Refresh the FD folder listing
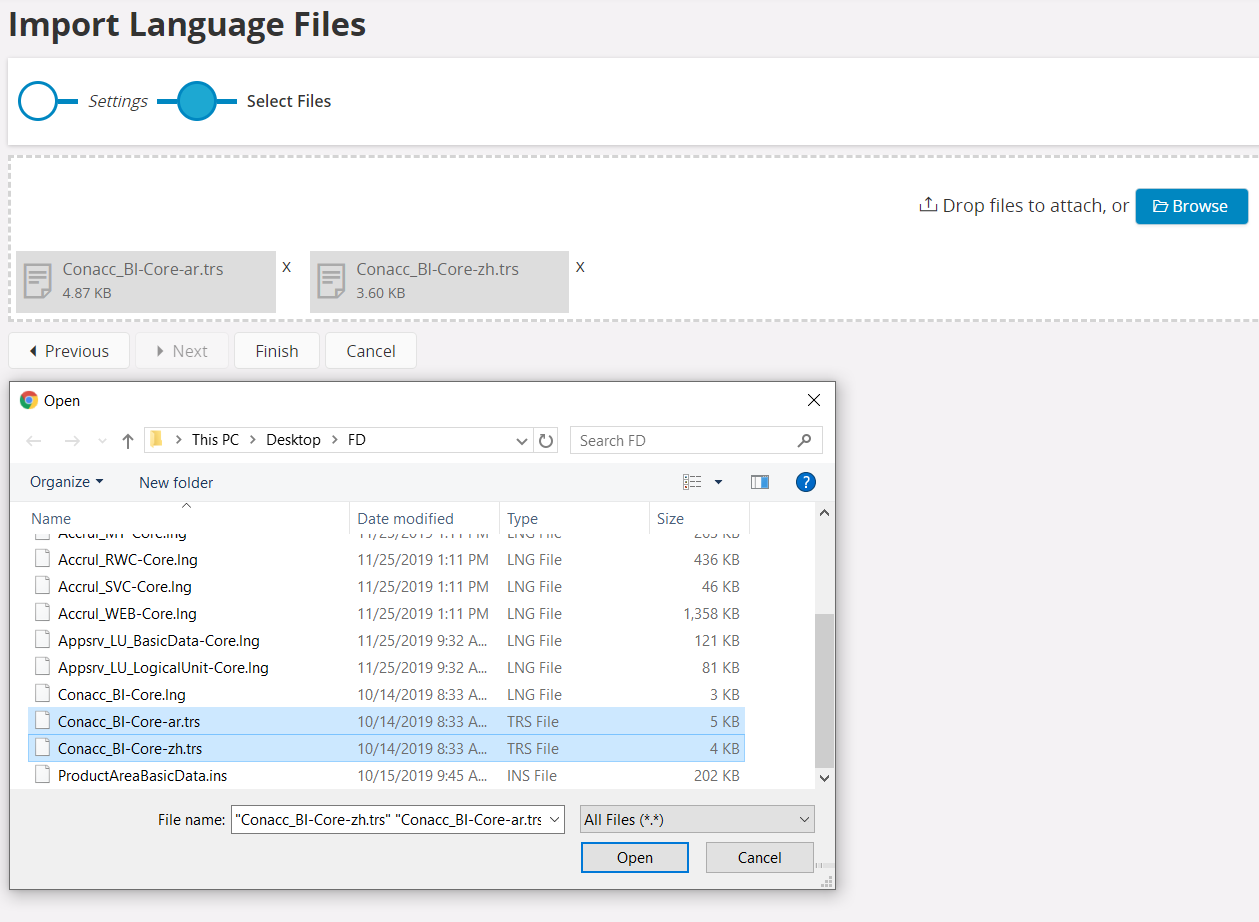This screenshot has height=922, width=1259. (546, 441)
